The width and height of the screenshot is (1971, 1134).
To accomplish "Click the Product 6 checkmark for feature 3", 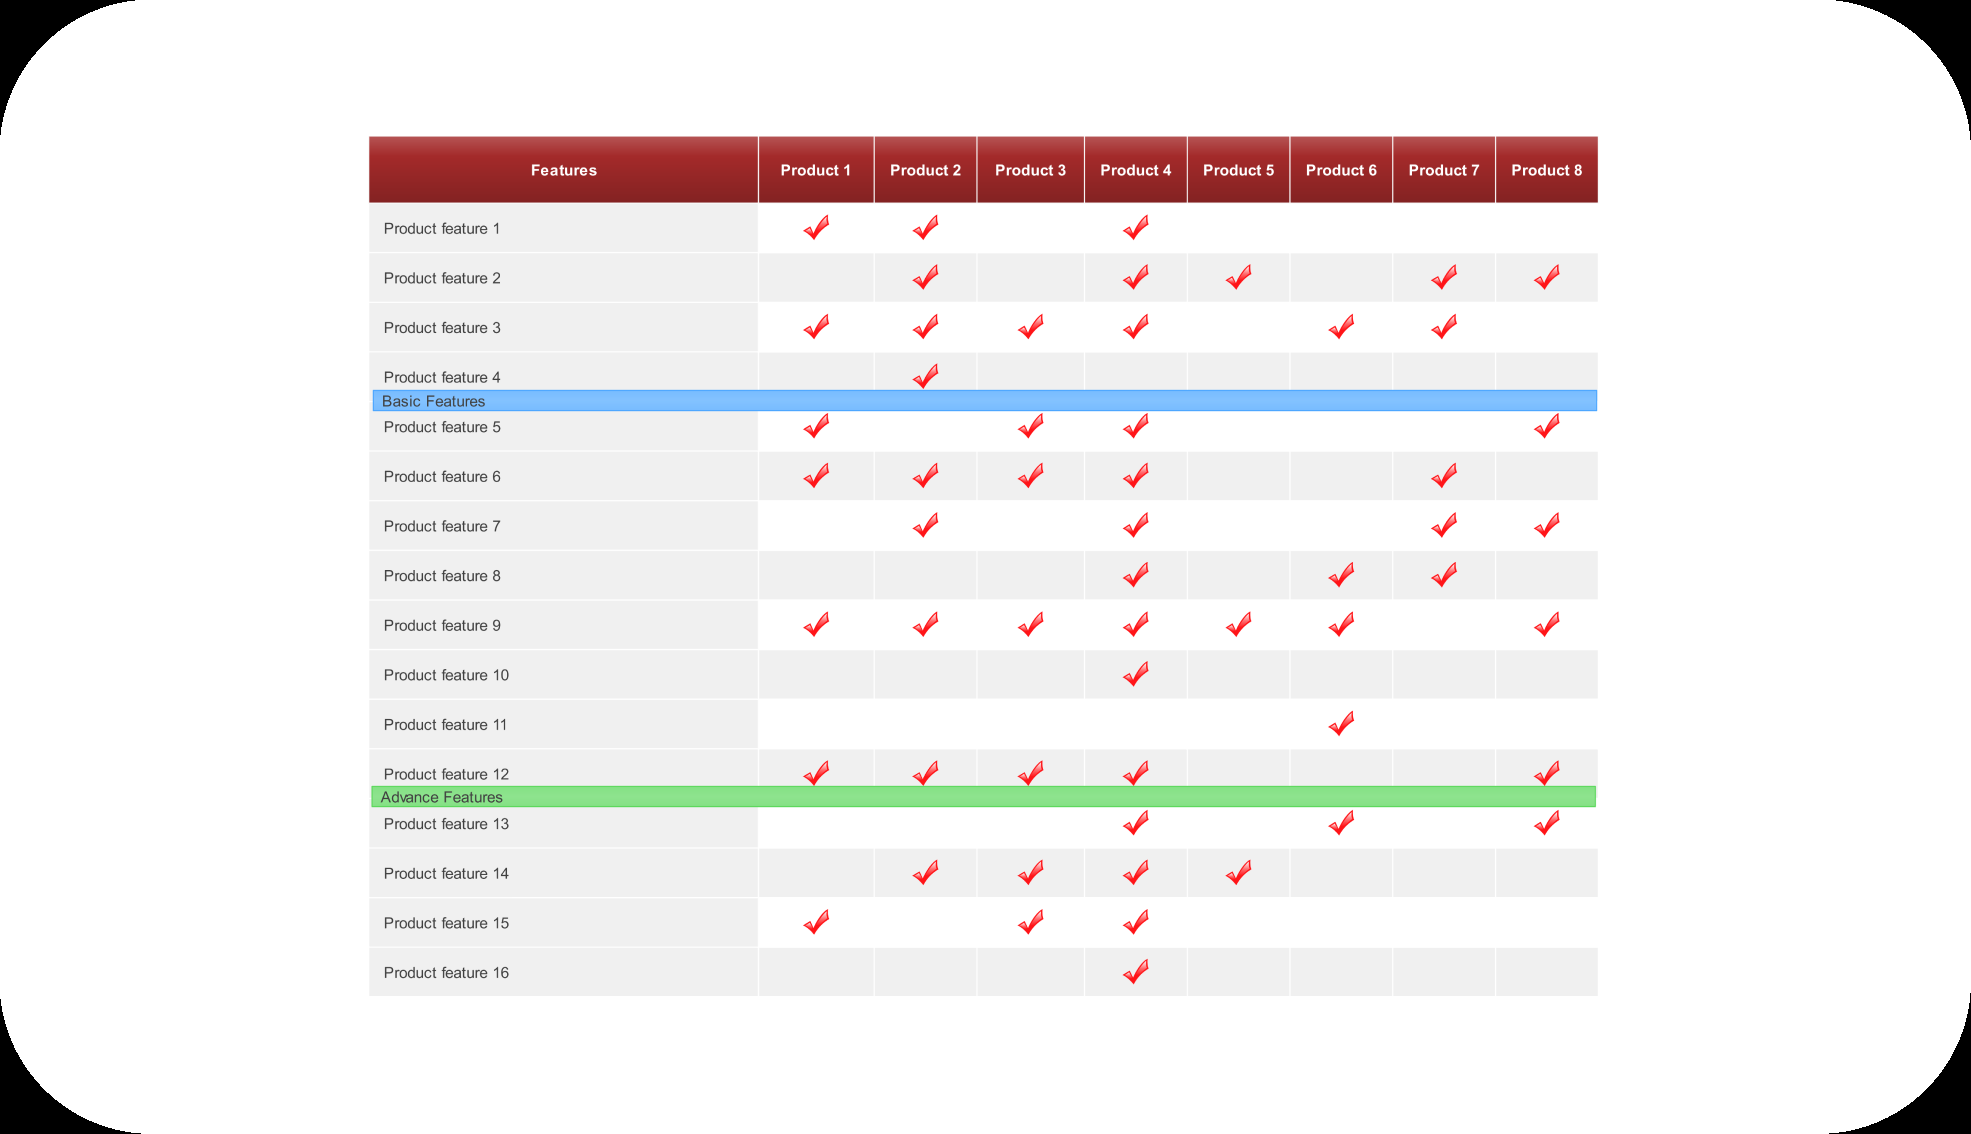I will coord(1341,327).
